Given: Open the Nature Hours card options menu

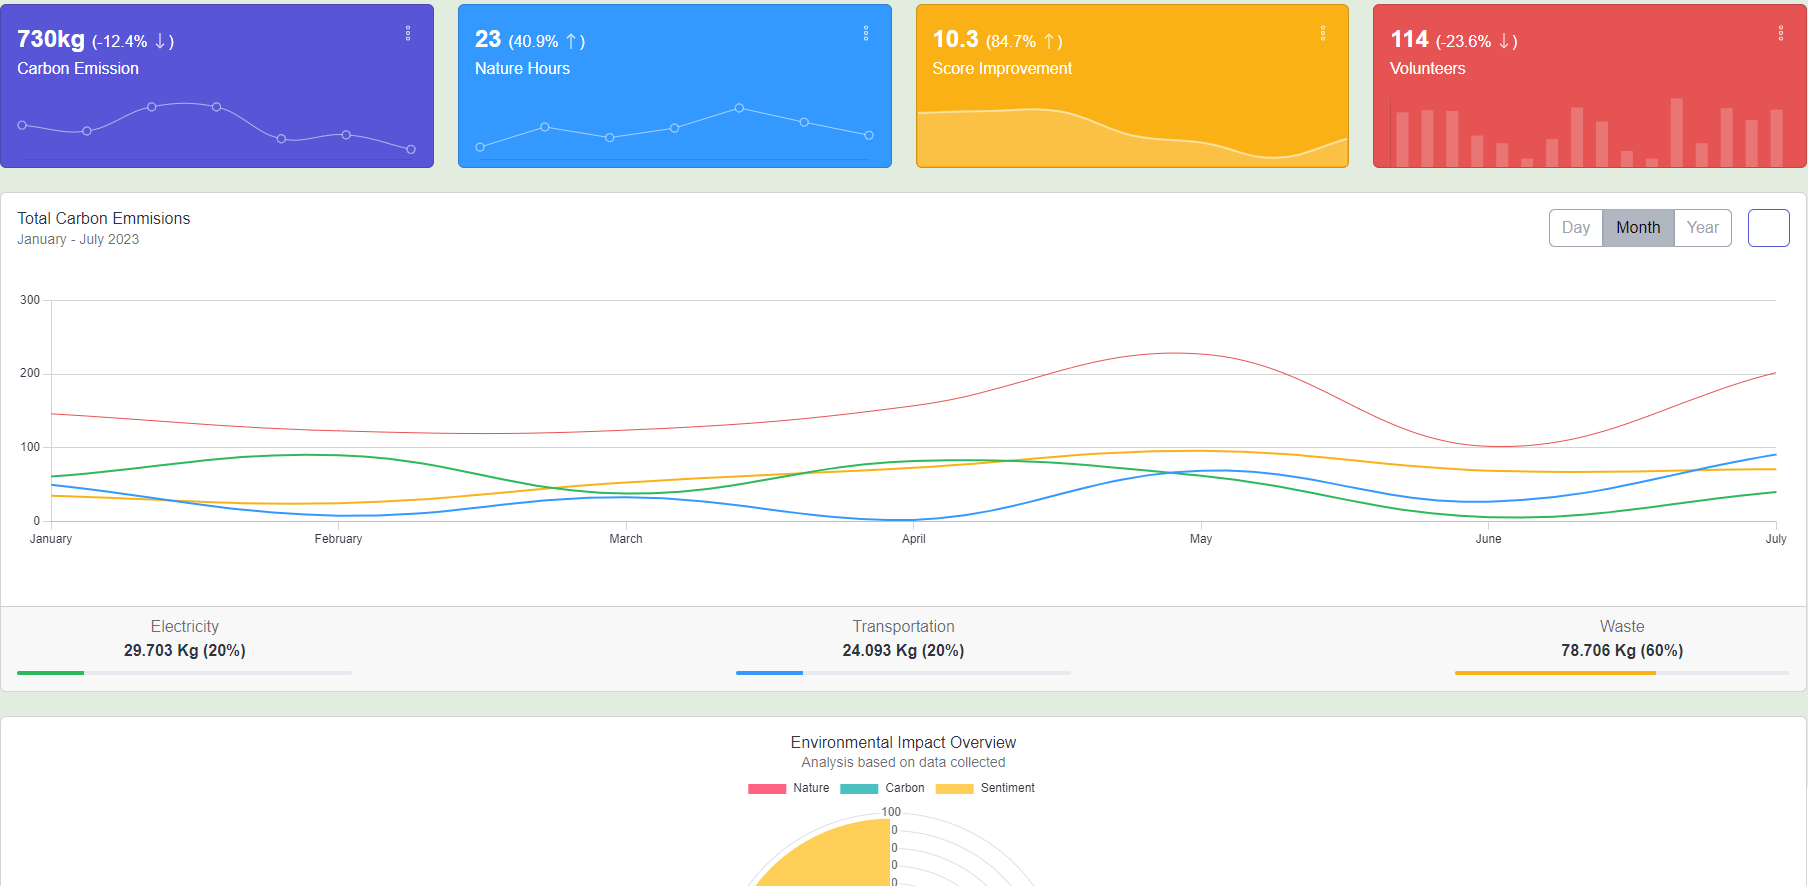Looking at the screenshot, I should pyautogui.click(x=866, y=34).
